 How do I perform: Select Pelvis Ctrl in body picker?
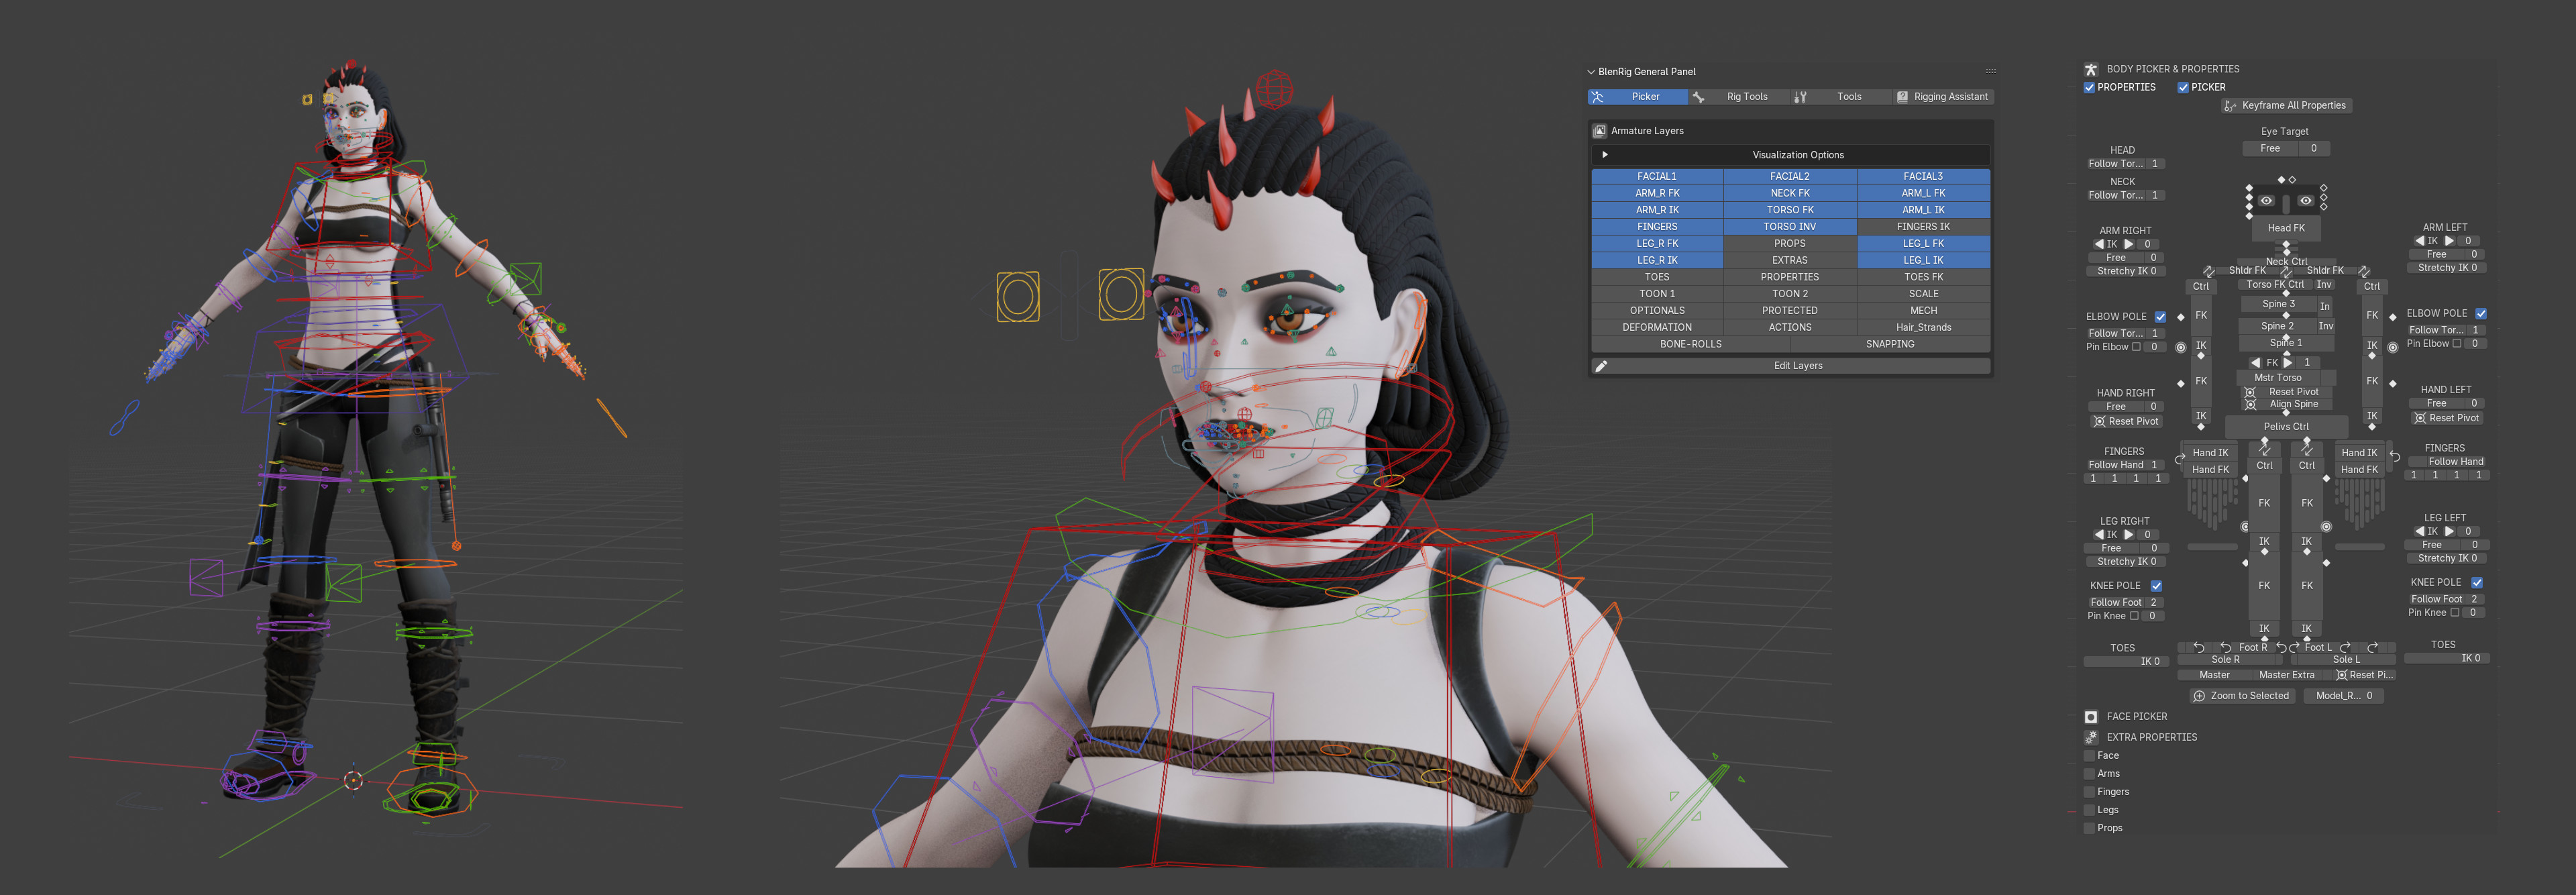pos(2286,427)
